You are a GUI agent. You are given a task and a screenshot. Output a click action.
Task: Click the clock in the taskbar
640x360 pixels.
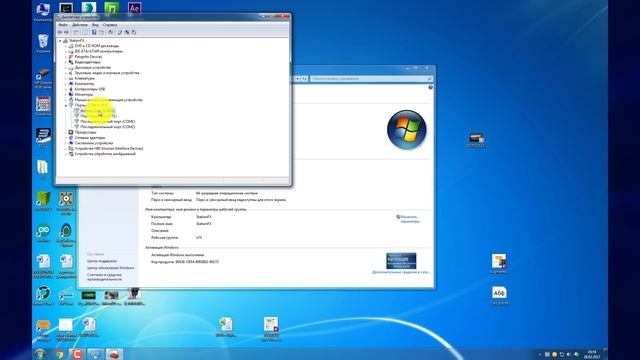click(592, 354)
